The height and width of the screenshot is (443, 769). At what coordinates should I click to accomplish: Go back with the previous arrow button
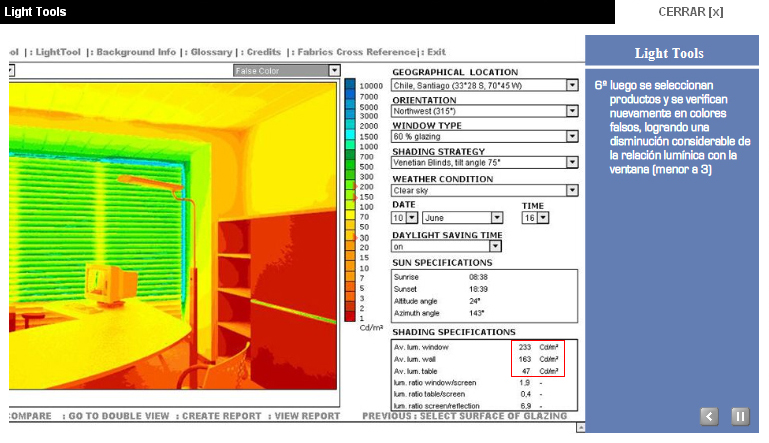[709, 417]
